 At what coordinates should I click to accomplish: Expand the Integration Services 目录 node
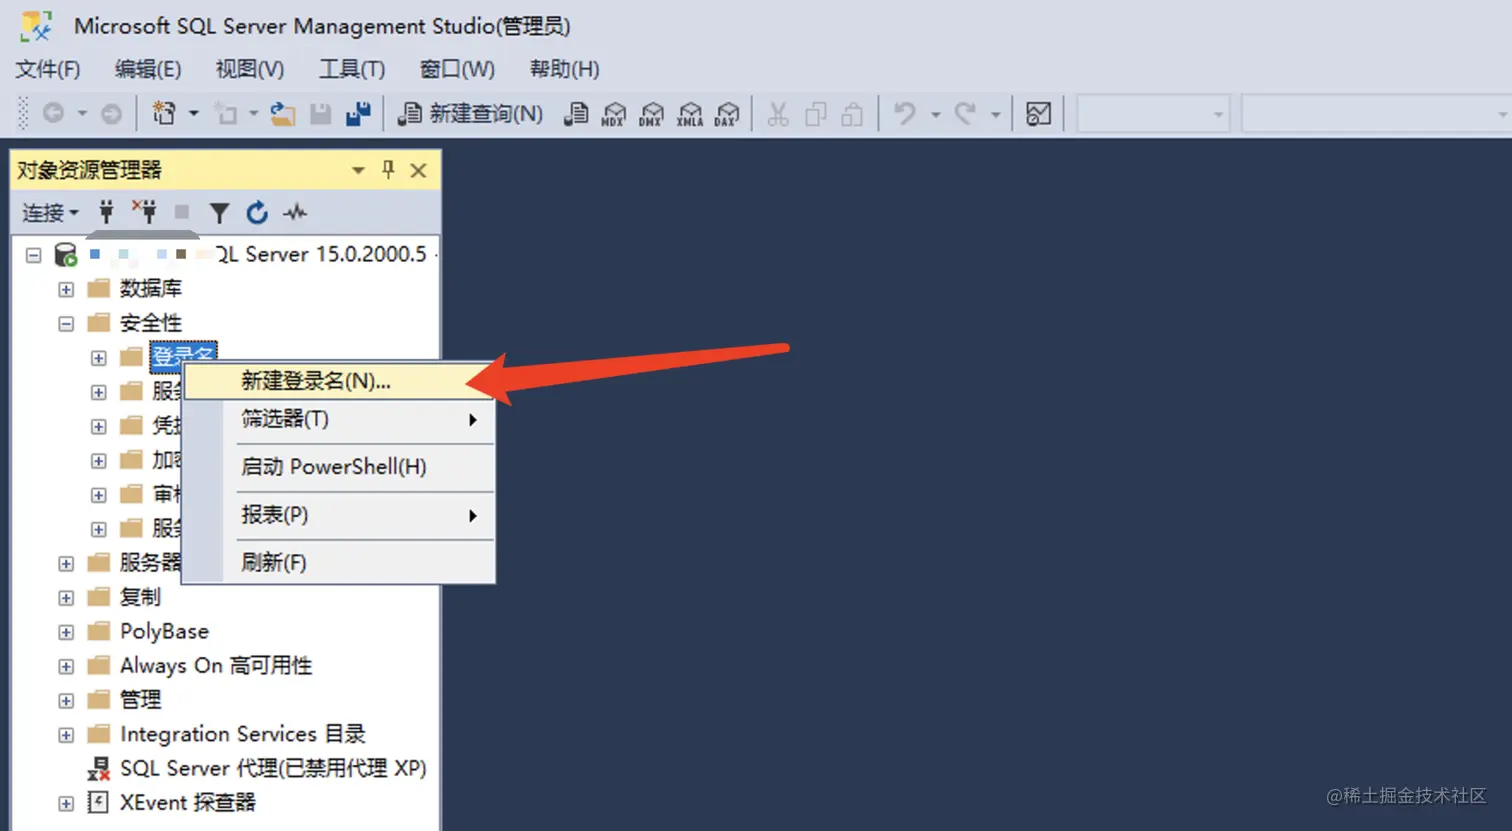pos(66,735)
